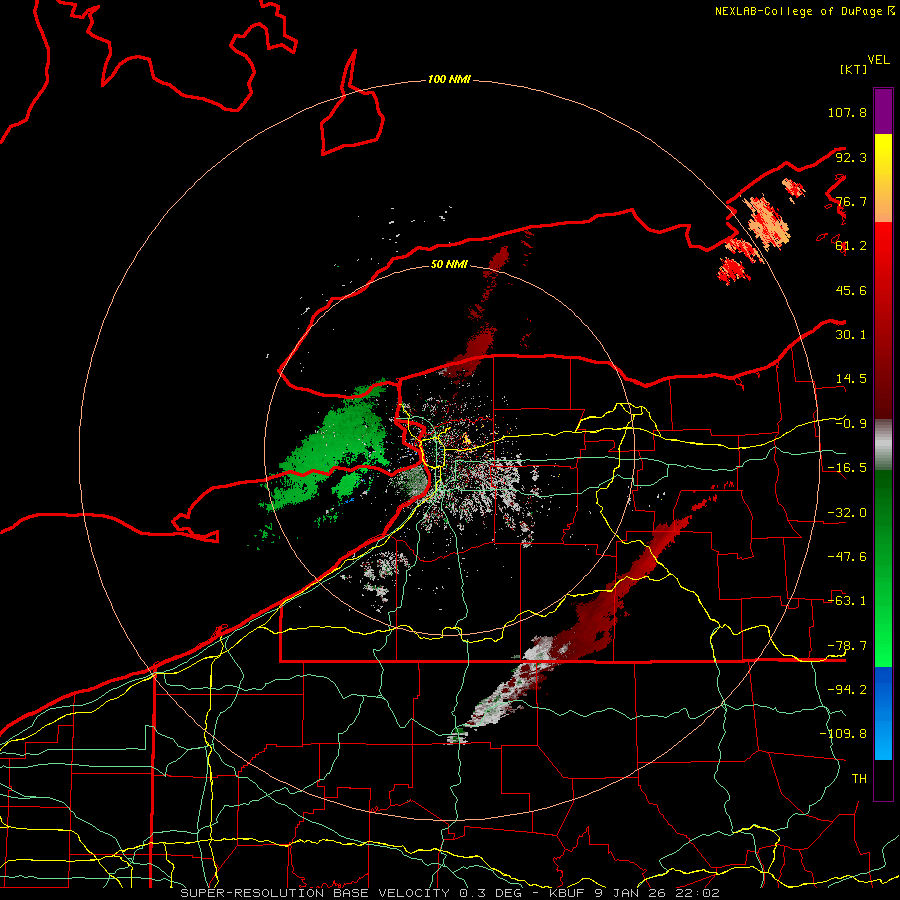
Task: Click the 45.6 velocity scale value
Action: pos(851,290)
